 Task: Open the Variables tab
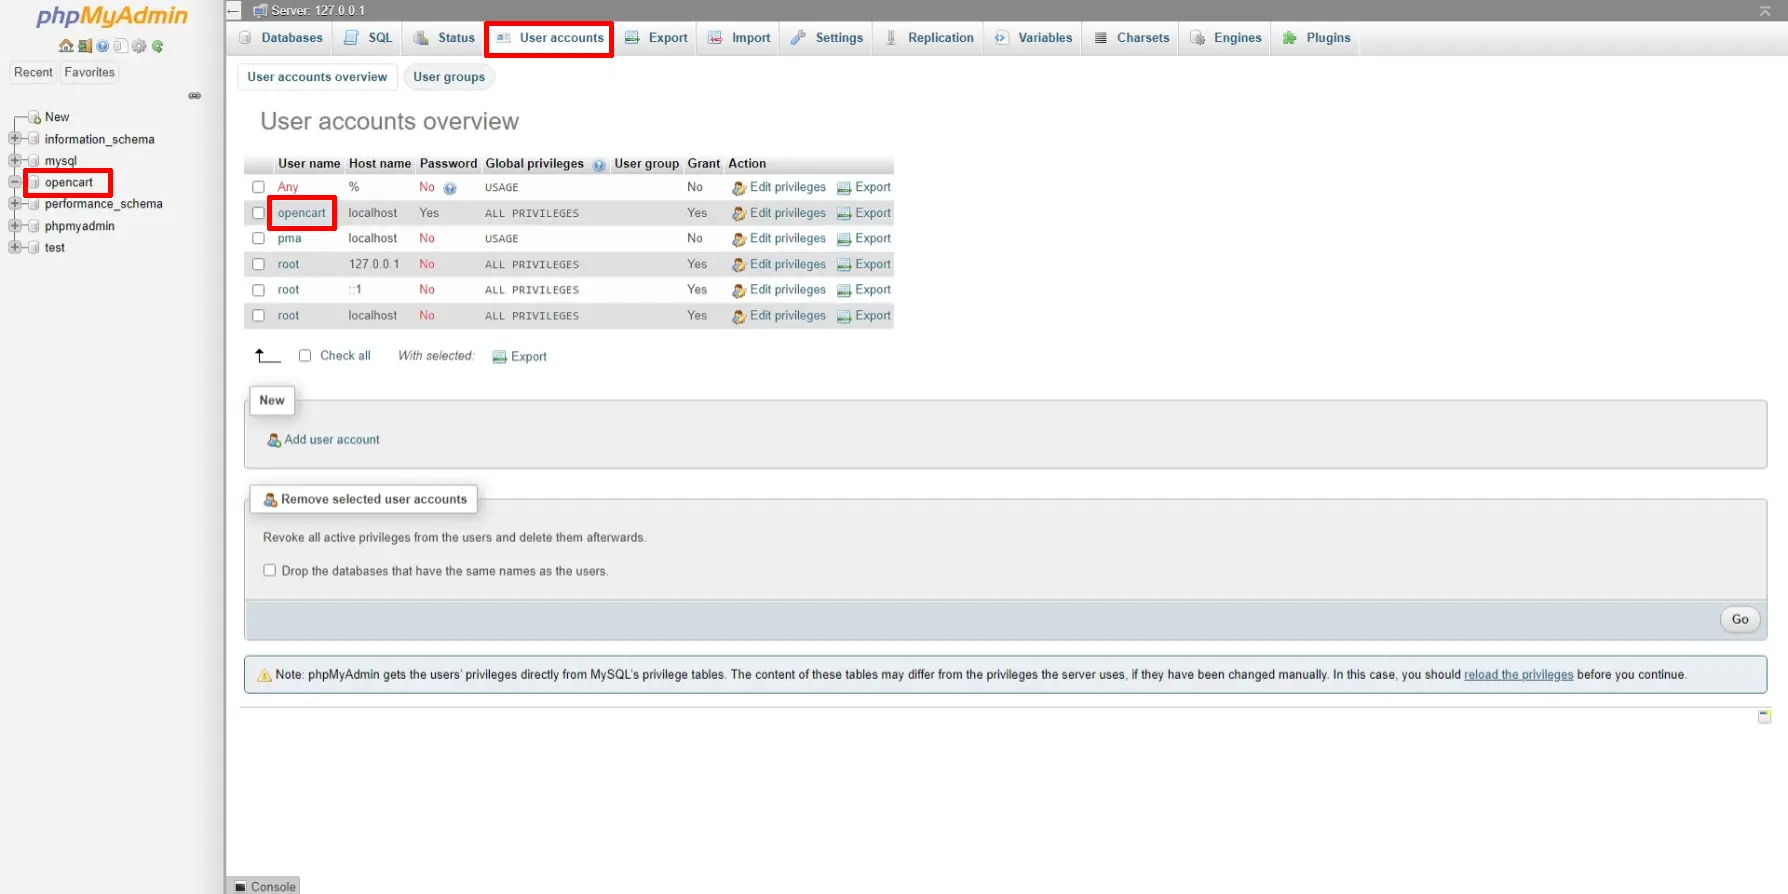[1034, 38]
